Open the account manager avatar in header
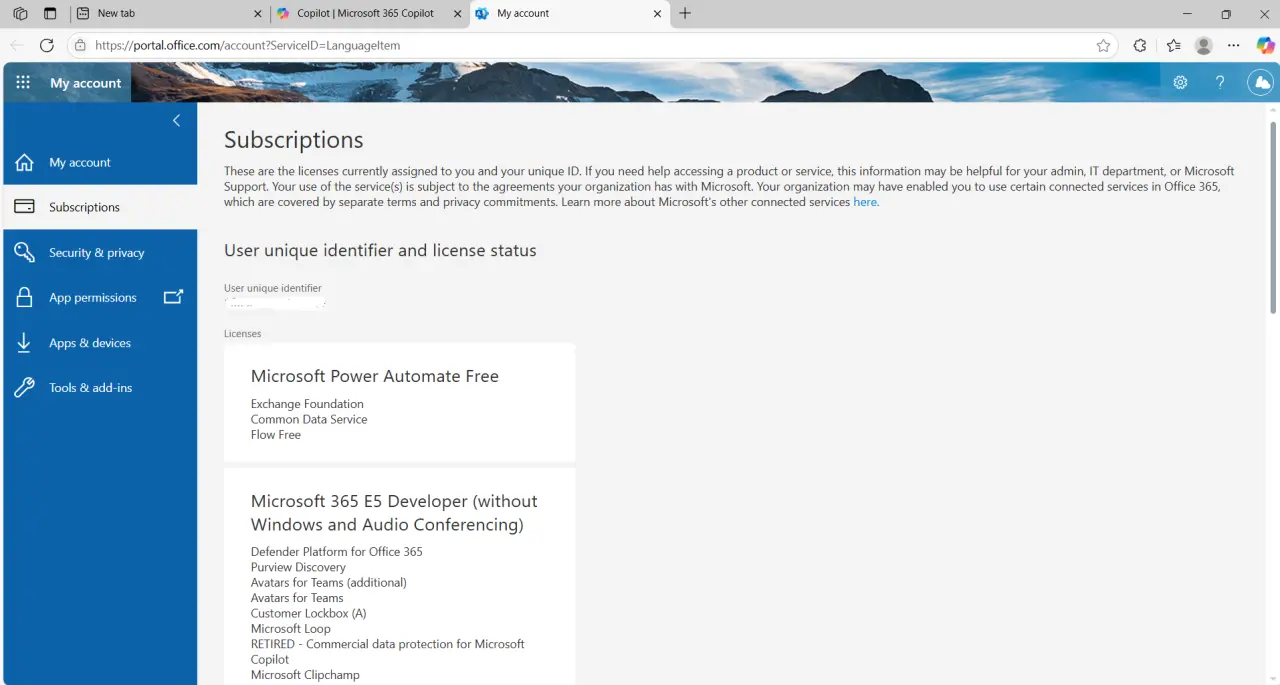This screenshot has width=1280, height=685. 1262,83
